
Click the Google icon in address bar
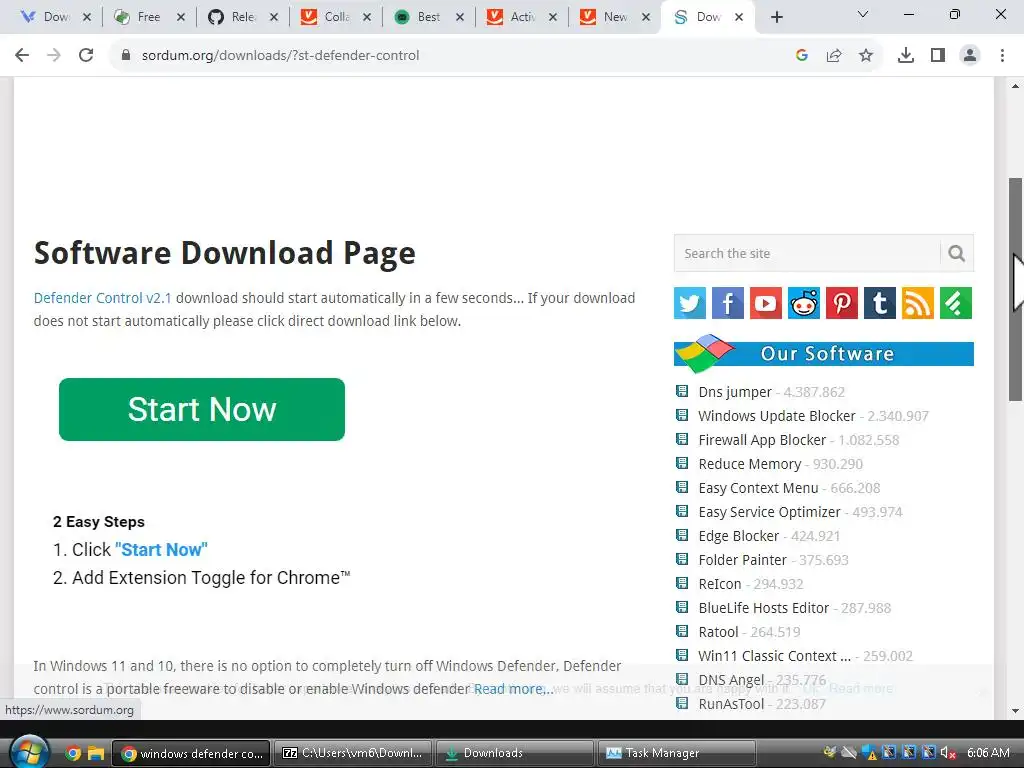[802, 56]
